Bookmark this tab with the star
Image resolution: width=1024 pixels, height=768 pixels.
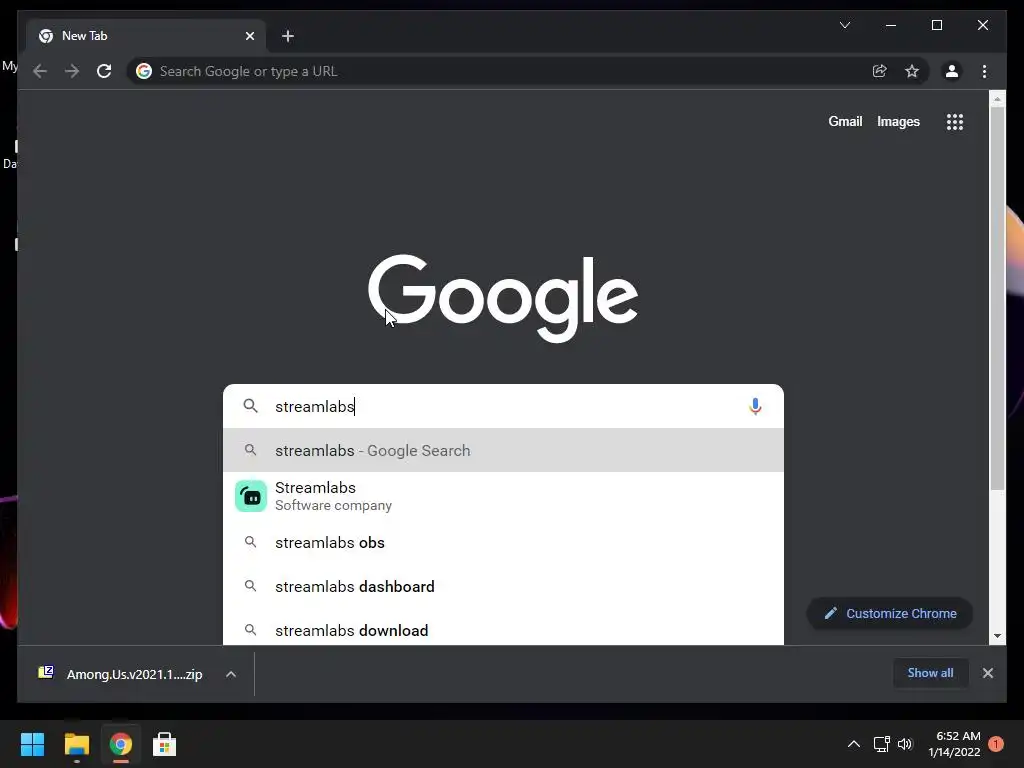point(912,71)
